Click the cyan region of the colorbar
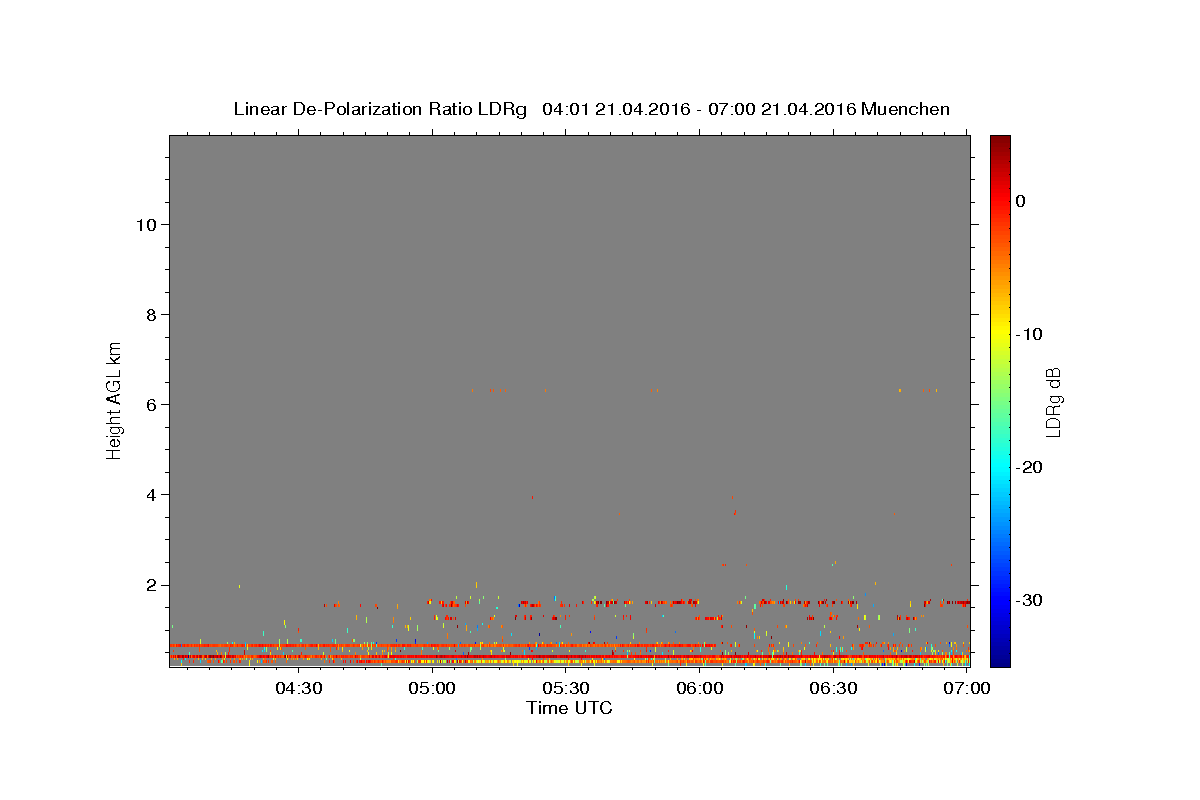The width and height of the screenshot is (1200, 800). point(1000,467)
